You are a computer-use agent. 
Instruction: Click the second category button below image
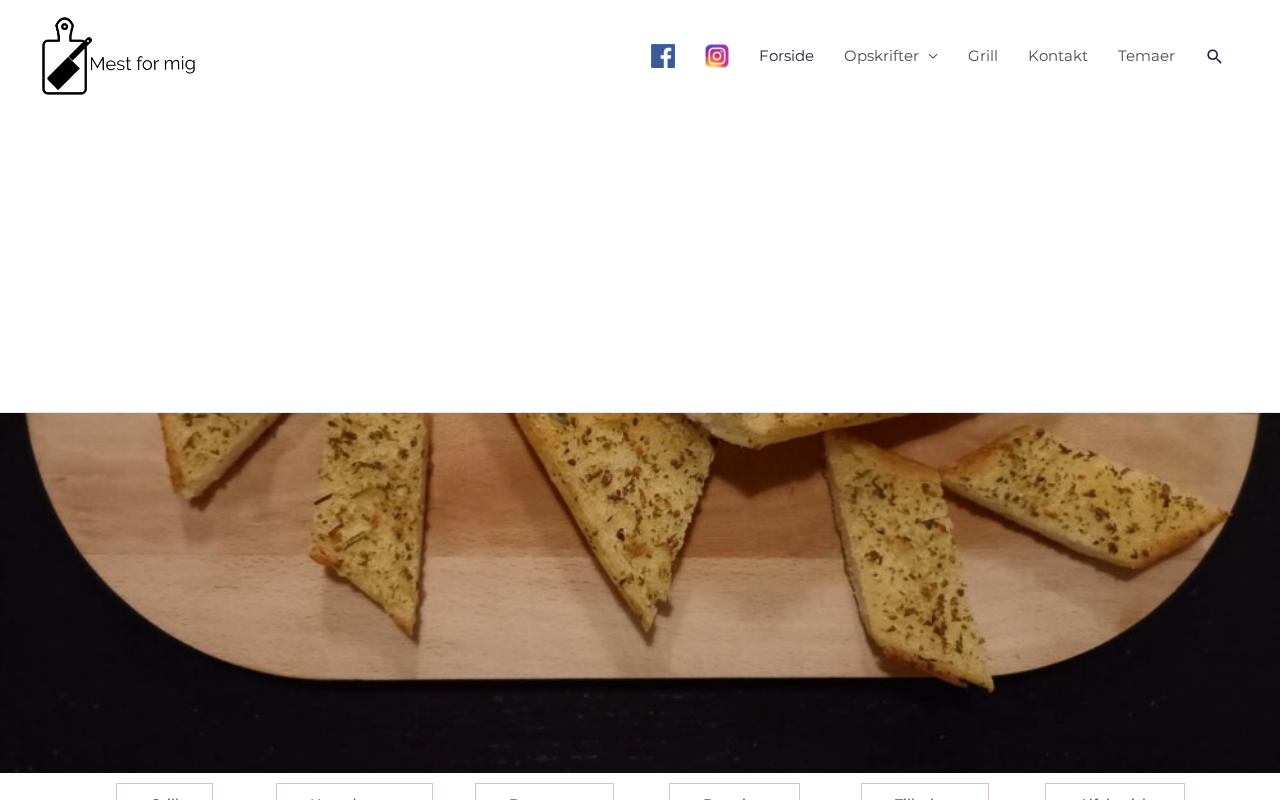[x=354, y=792]
